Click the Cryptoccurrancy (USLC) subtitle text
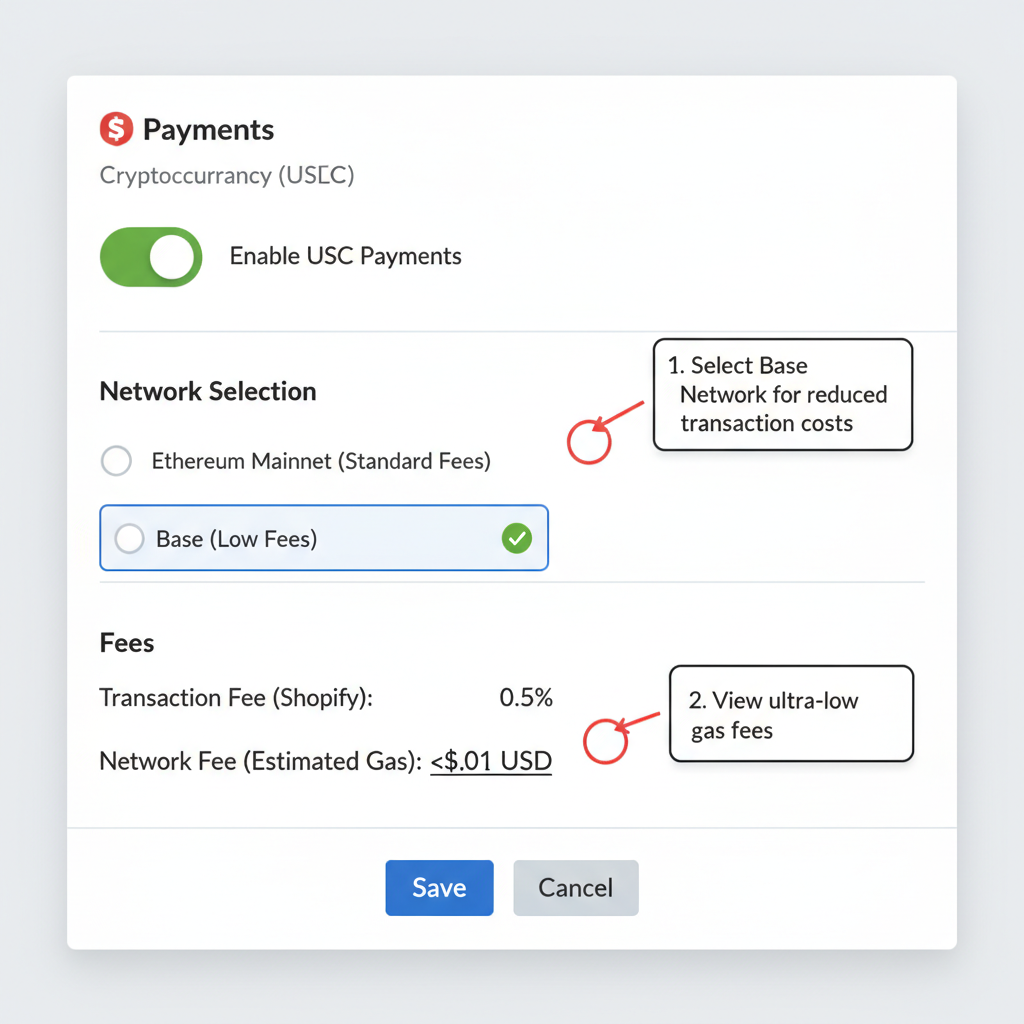 click(226, 175)
